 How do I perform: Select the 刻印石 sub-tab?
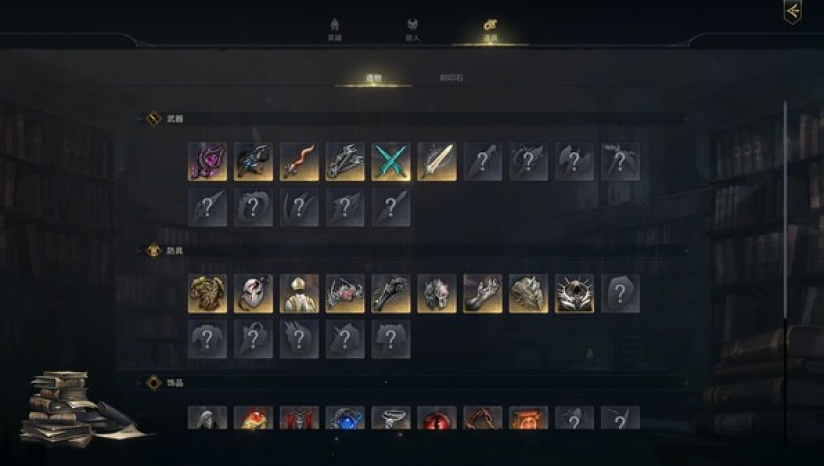pos(451,78)
